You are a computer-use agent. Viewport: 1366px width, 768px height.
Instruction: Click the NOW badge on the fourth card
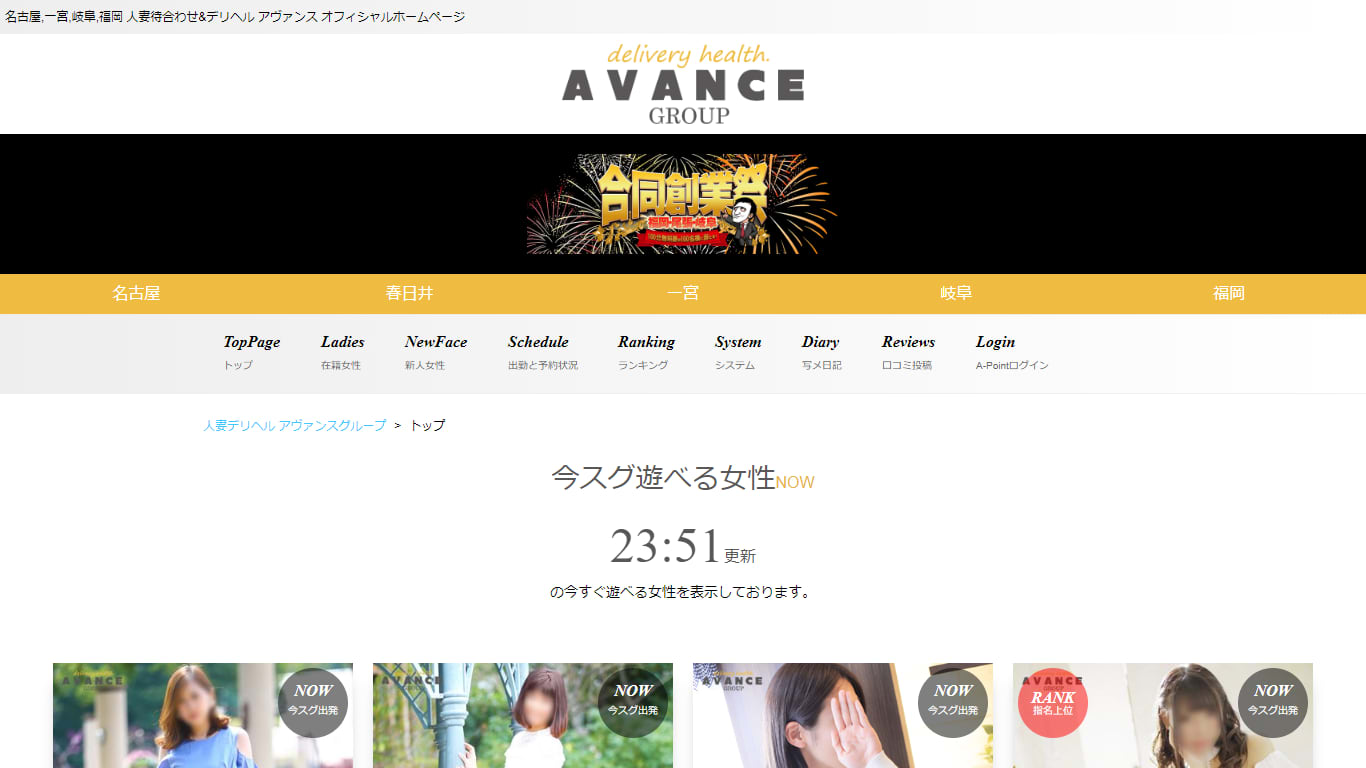[1273, 703]
